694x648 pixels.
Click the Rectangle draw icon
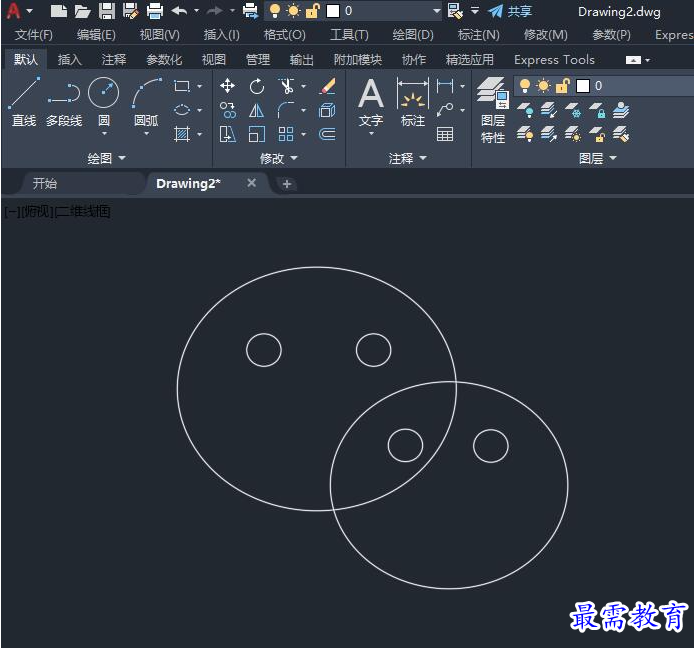pyautogui.click(x=182, y=86)
